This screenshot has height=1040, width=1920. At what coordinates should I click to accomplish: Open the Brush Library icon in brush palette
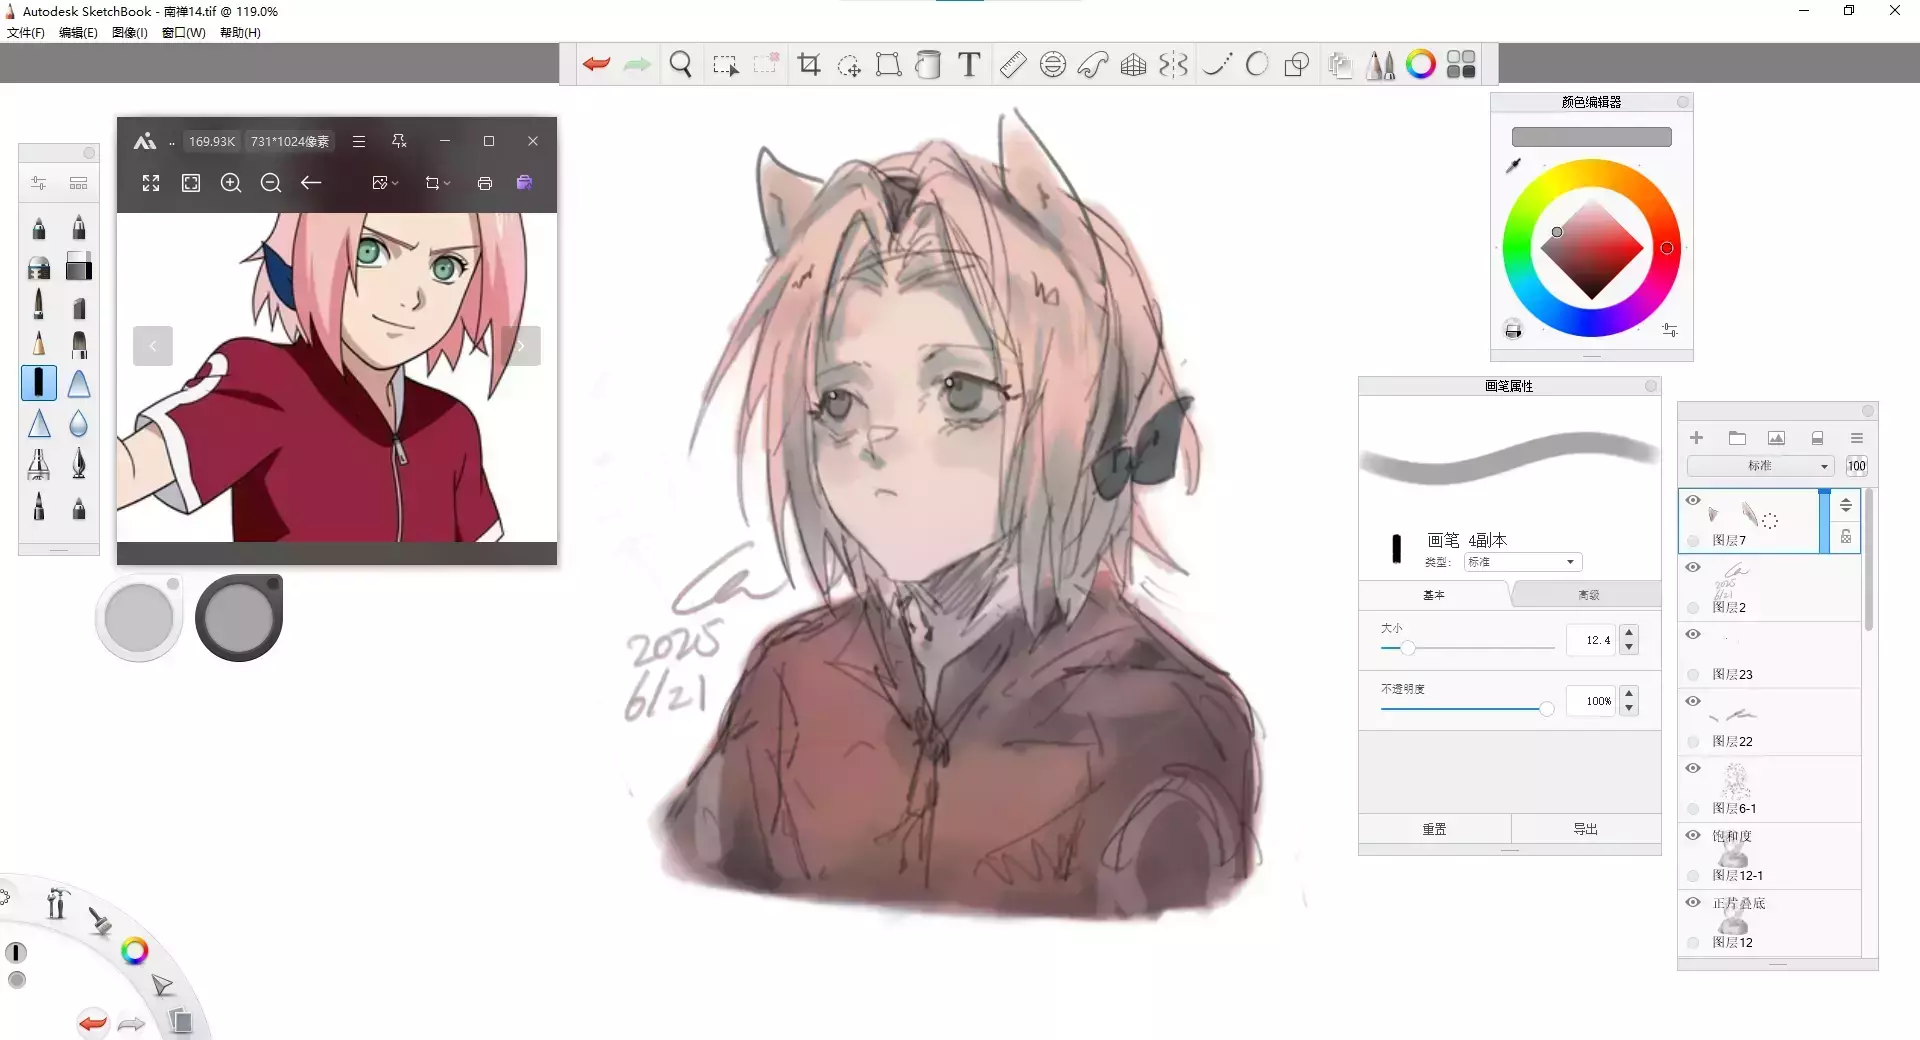(79, 183)
